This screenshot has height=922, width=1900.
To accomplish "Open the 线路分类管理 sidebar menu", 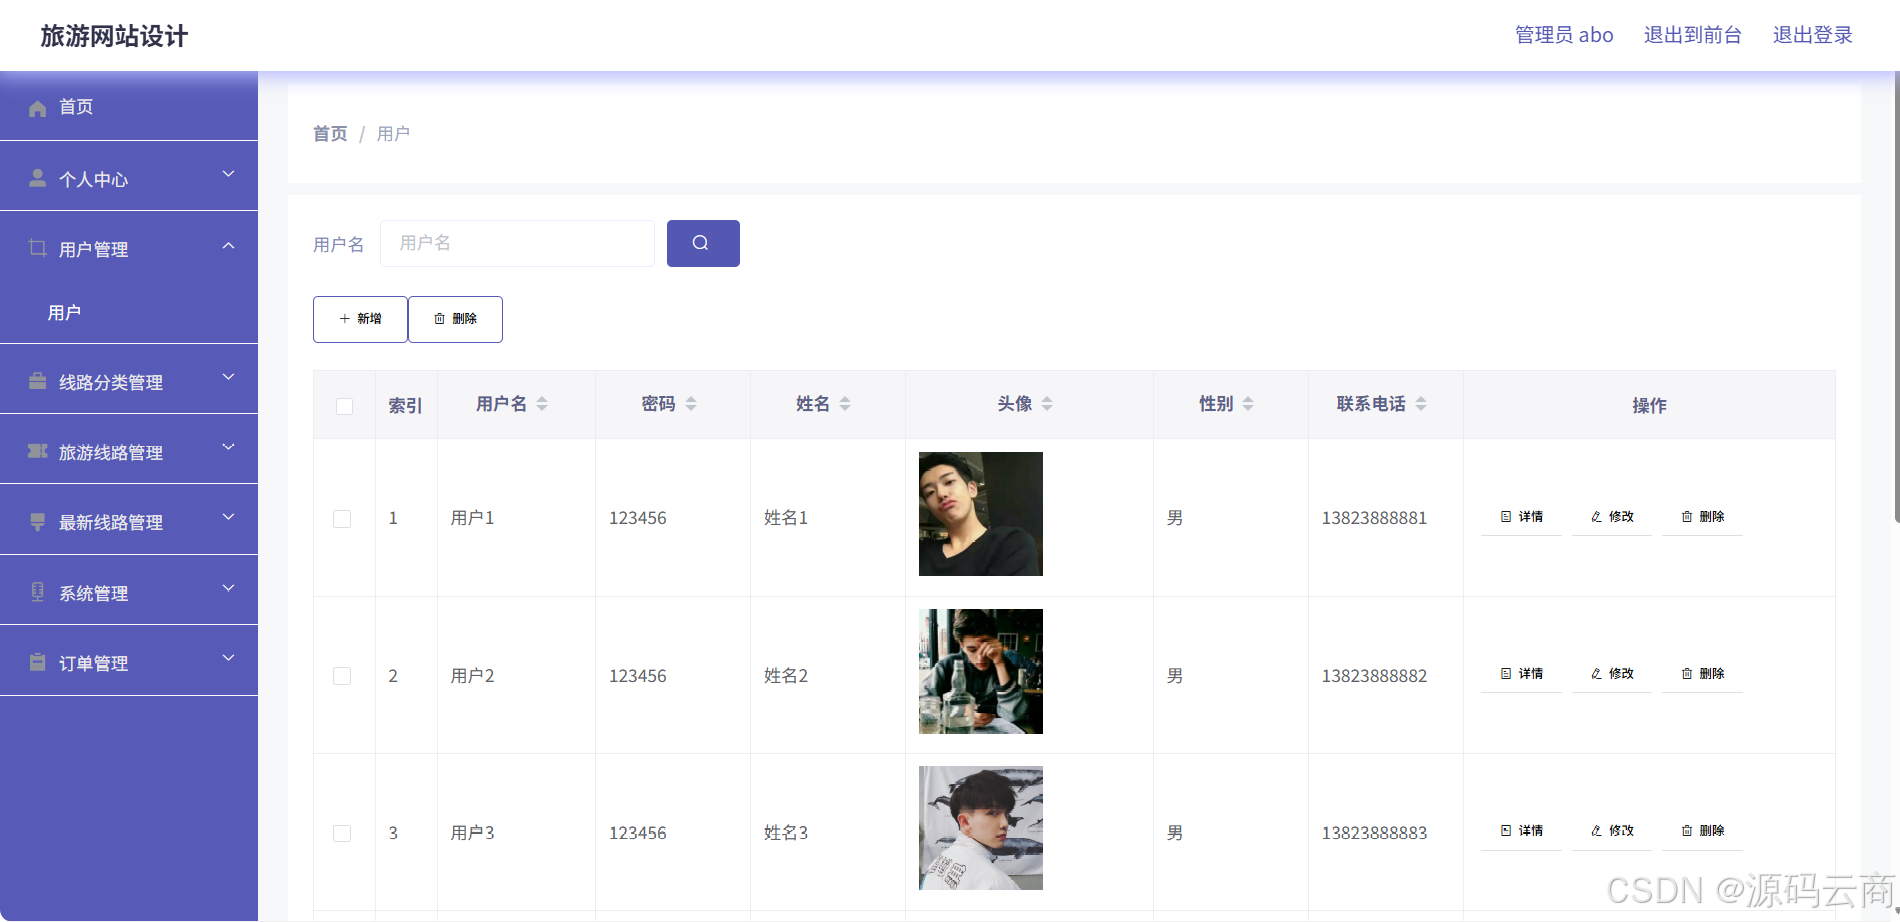I will pyautogui.click(x=129, y=379).
